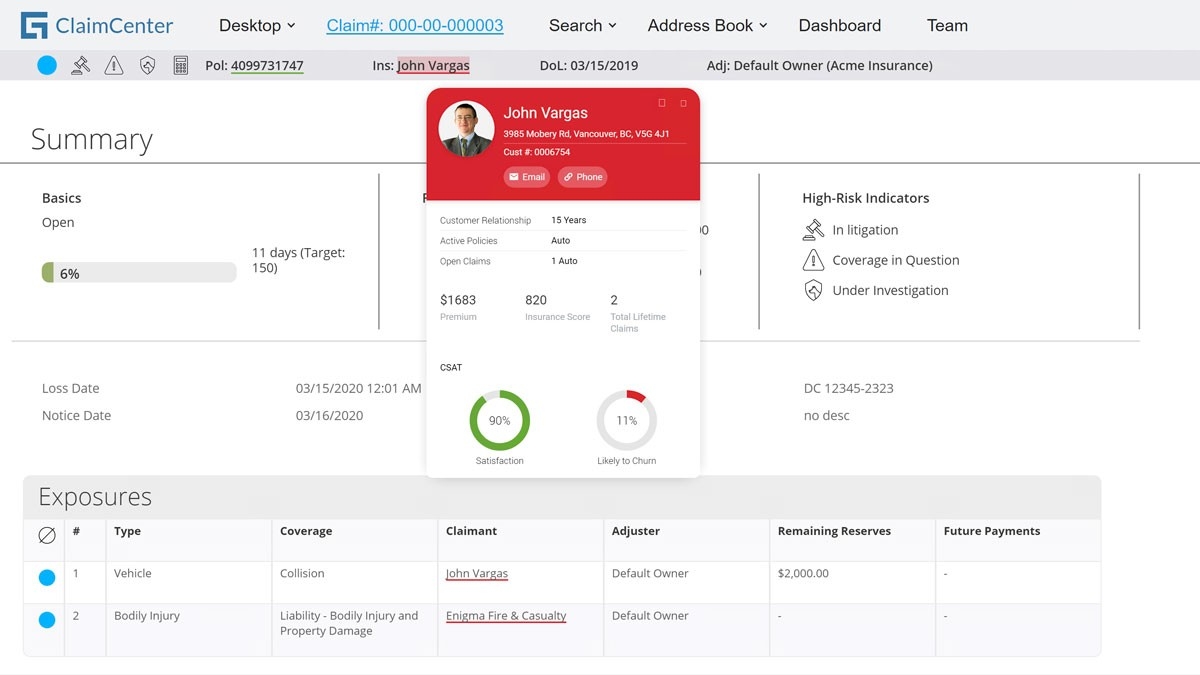Click the gavel icon in the toolbar
Screen dimensions: 1200x675
coord(80,65)
